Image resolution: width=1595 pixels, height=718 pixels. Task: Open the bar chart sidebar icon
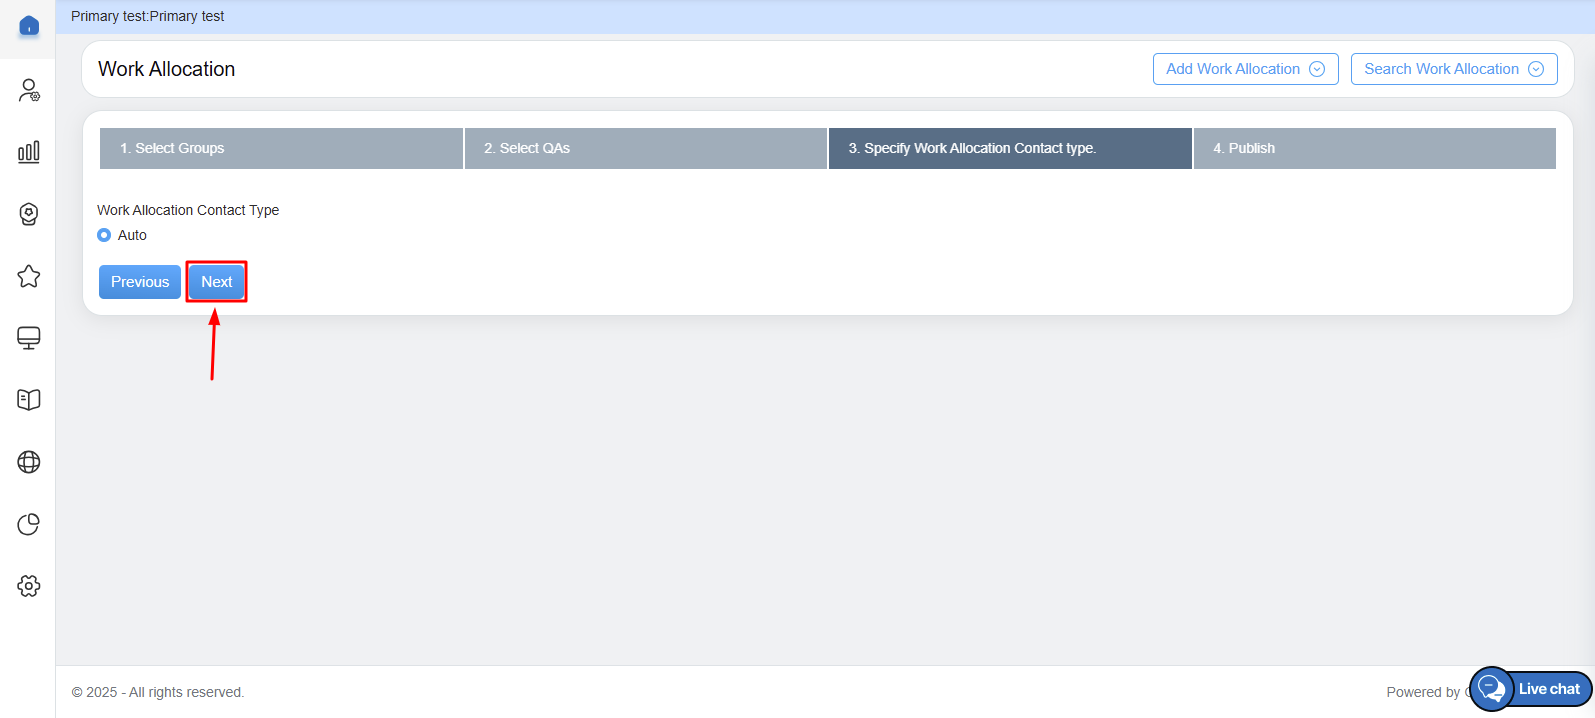29,152
